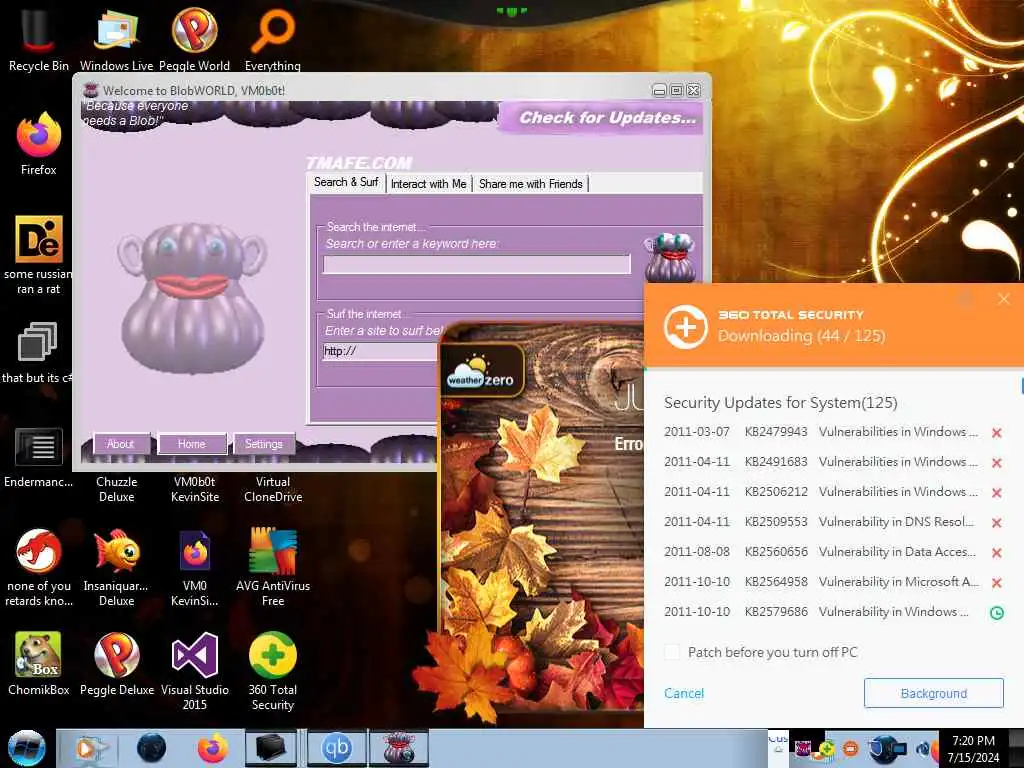Focus the 'Search or enter a keyword' field
This screenshot has width=1024, height=768.
477,264
